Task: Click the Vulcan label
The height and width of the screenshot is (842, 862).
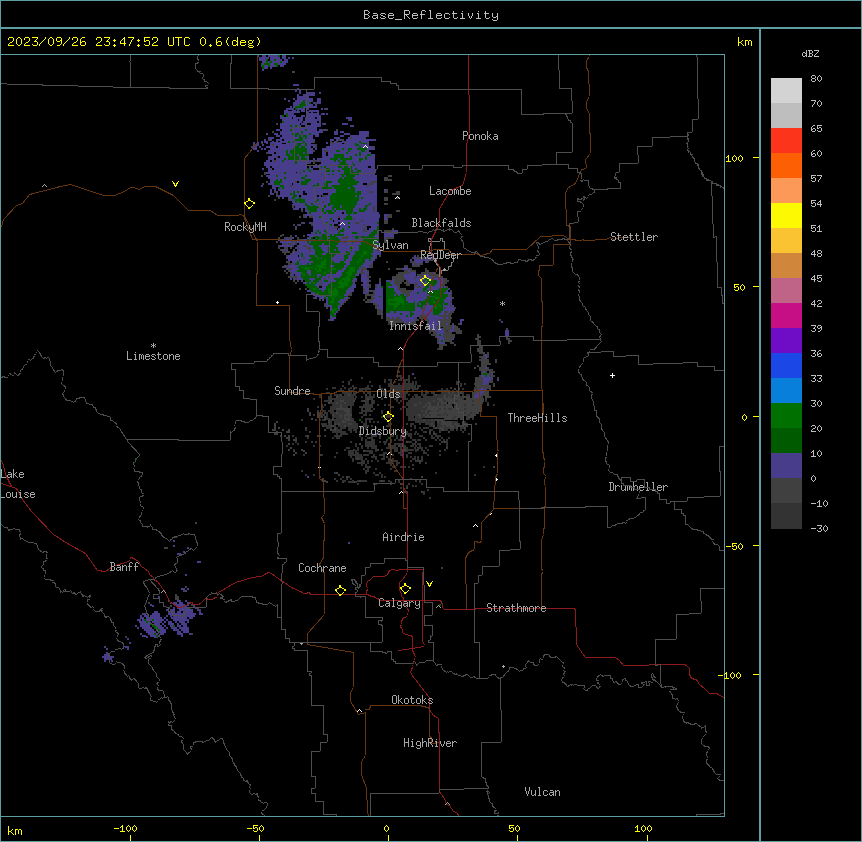Action: click(x=543, y=792)
